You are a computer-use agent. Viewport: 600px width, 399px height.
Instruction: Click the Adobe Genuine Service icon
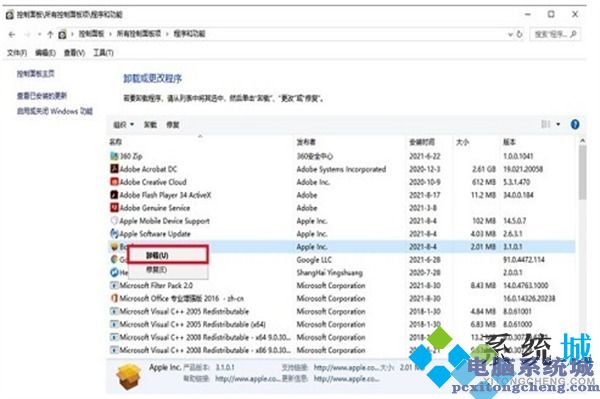114,208
